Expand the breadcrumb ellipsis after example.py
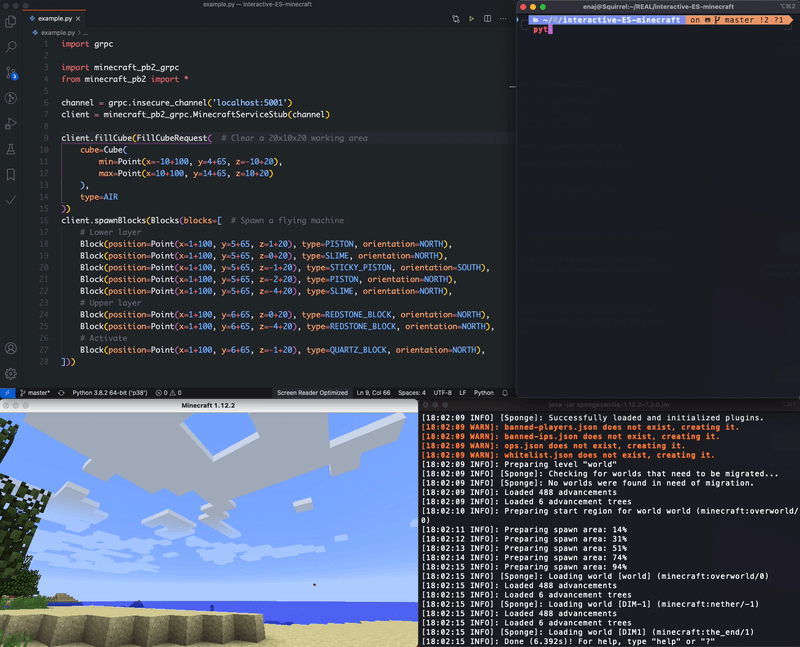The height and width of the screenshot is (647, 800). [85, 33]
